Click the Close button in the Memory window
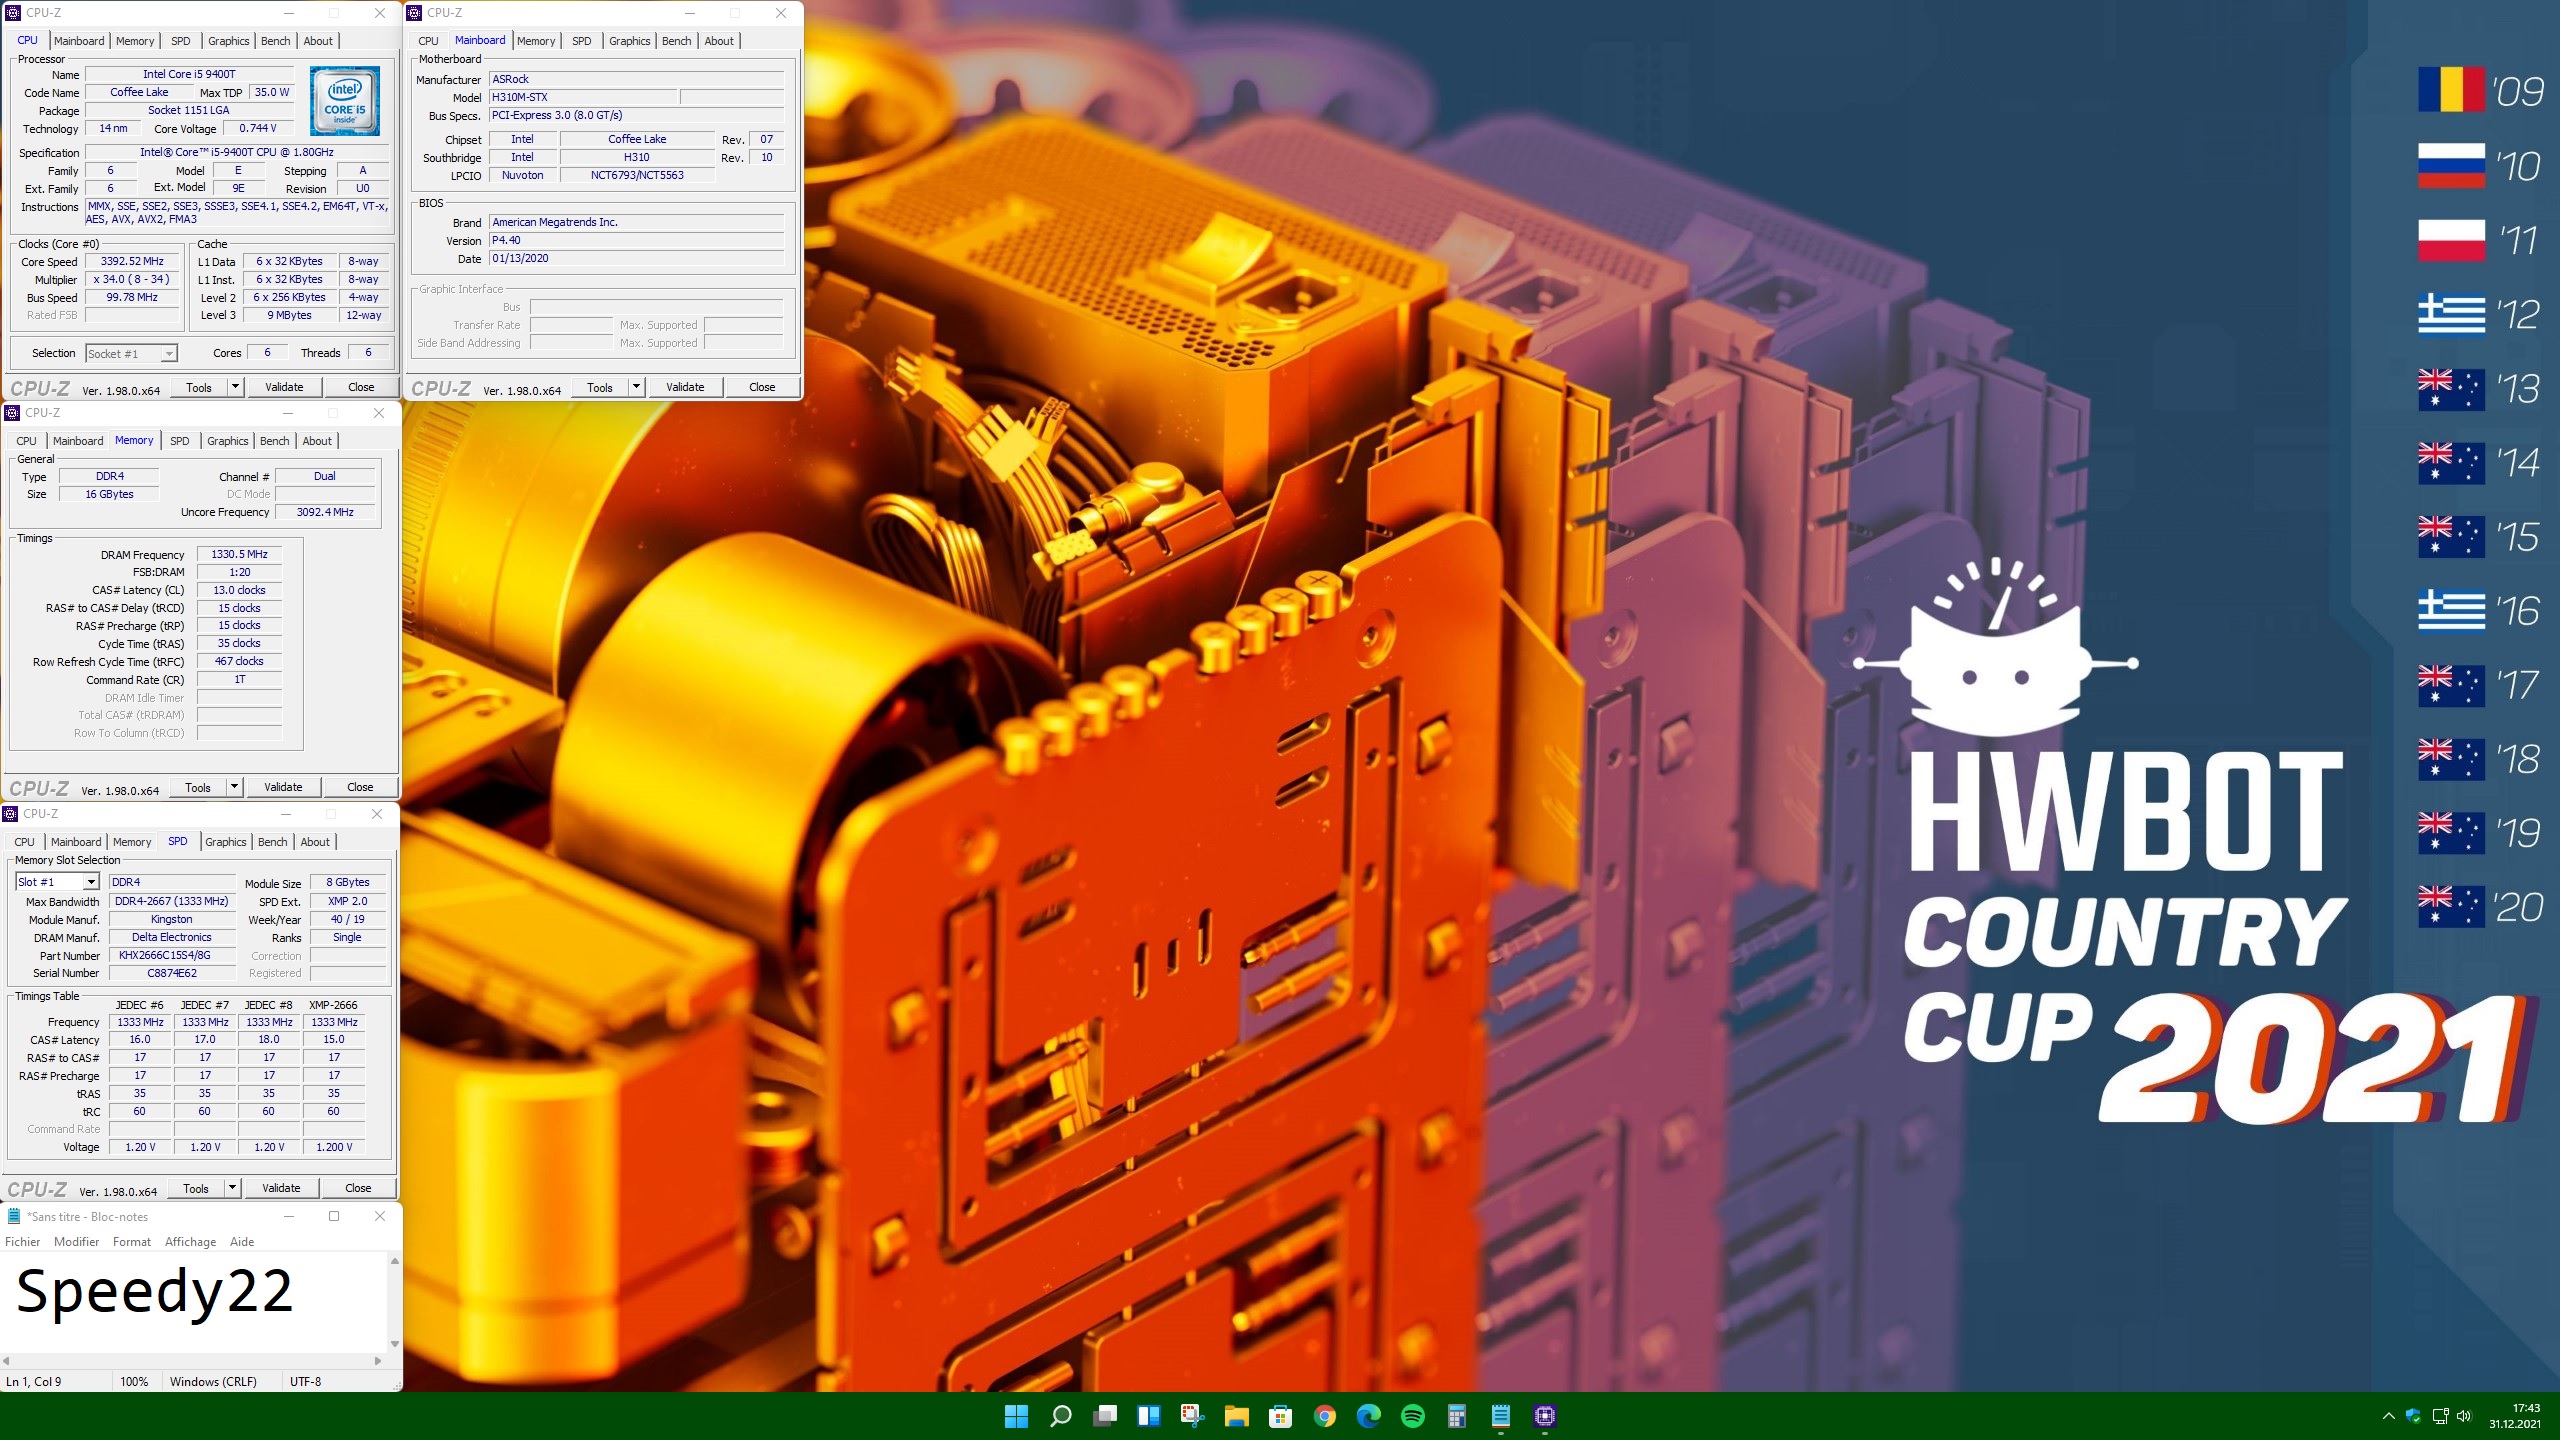 click(x=360, y=787)
